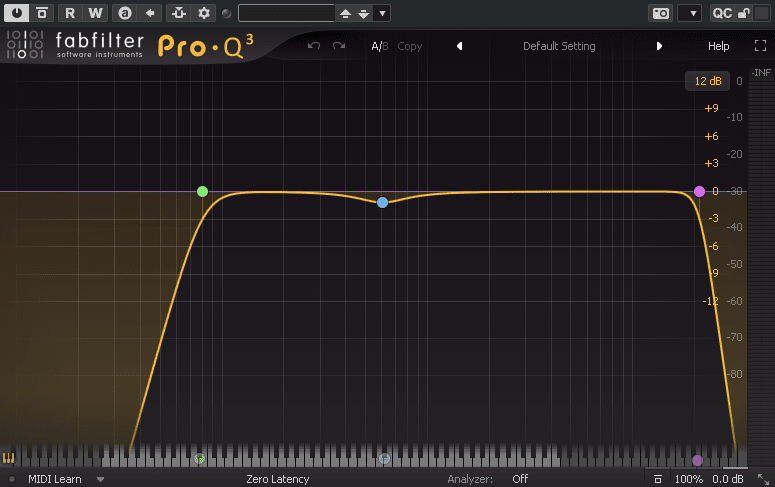Click the empty host preset name field
This screenshot has width=775, height=487.
[287, 13]
